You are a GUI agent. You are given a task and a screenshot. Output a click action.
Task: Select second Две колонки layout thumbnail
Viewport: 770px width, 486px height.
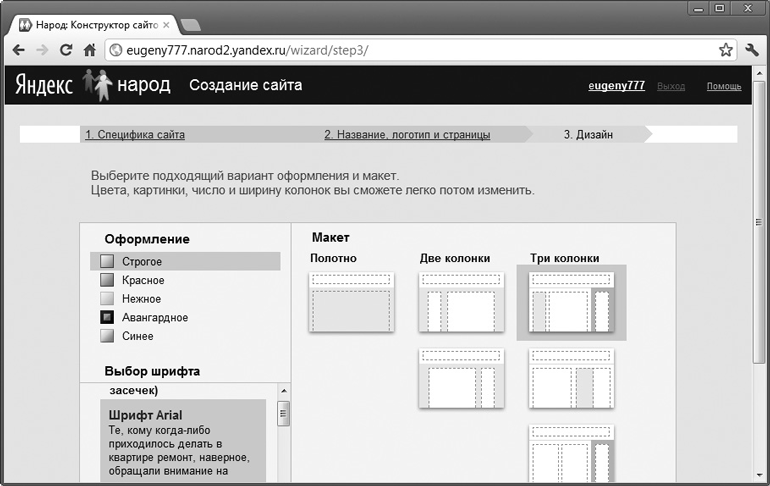tap(460, 378)
